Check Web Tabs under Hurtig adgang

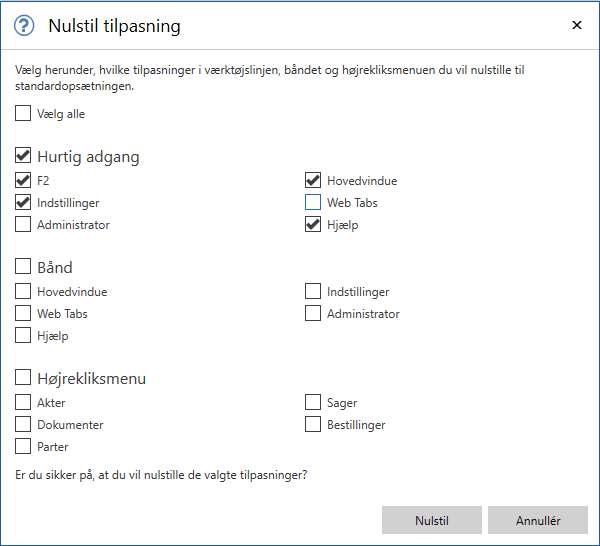point(313,203)
